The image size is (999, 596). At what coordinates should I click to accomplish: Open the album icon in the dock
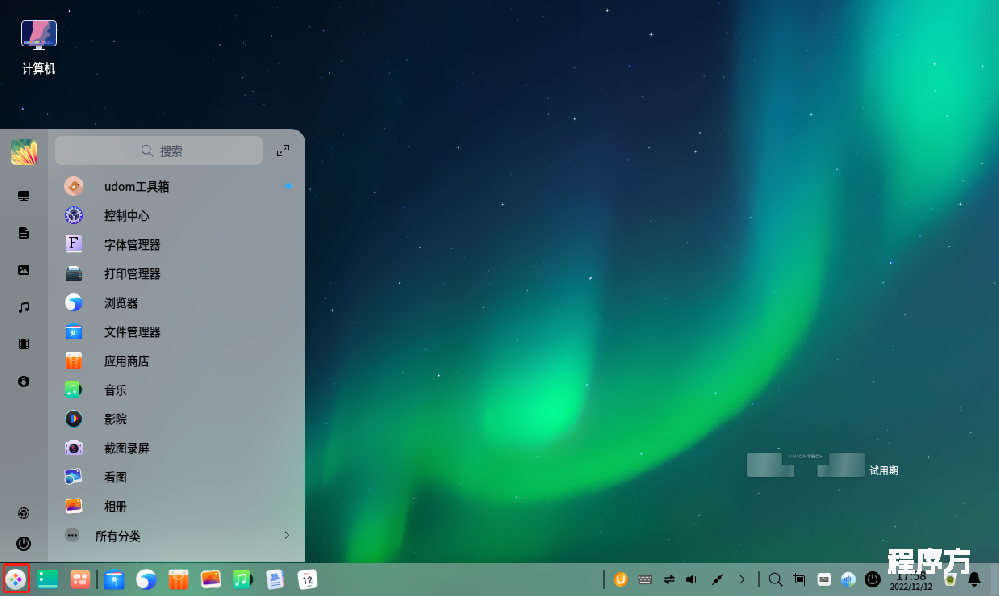[210, 579]
